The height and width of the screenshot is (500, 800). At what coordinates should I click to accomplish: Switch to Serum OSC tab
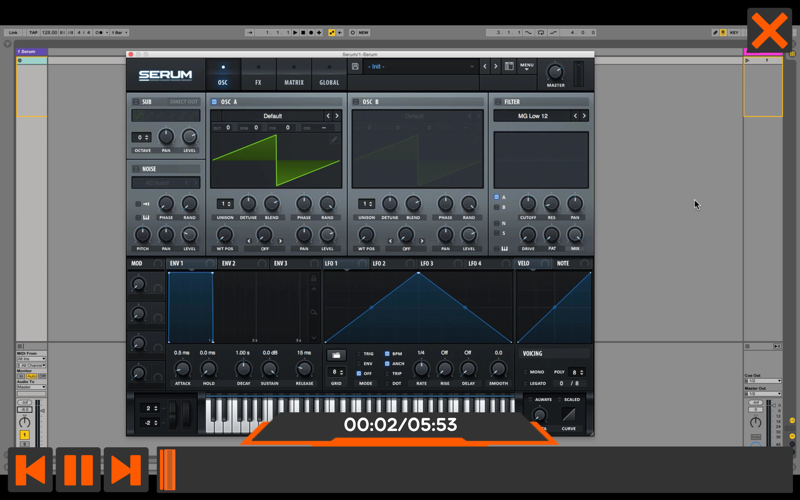tap(223, 74)
